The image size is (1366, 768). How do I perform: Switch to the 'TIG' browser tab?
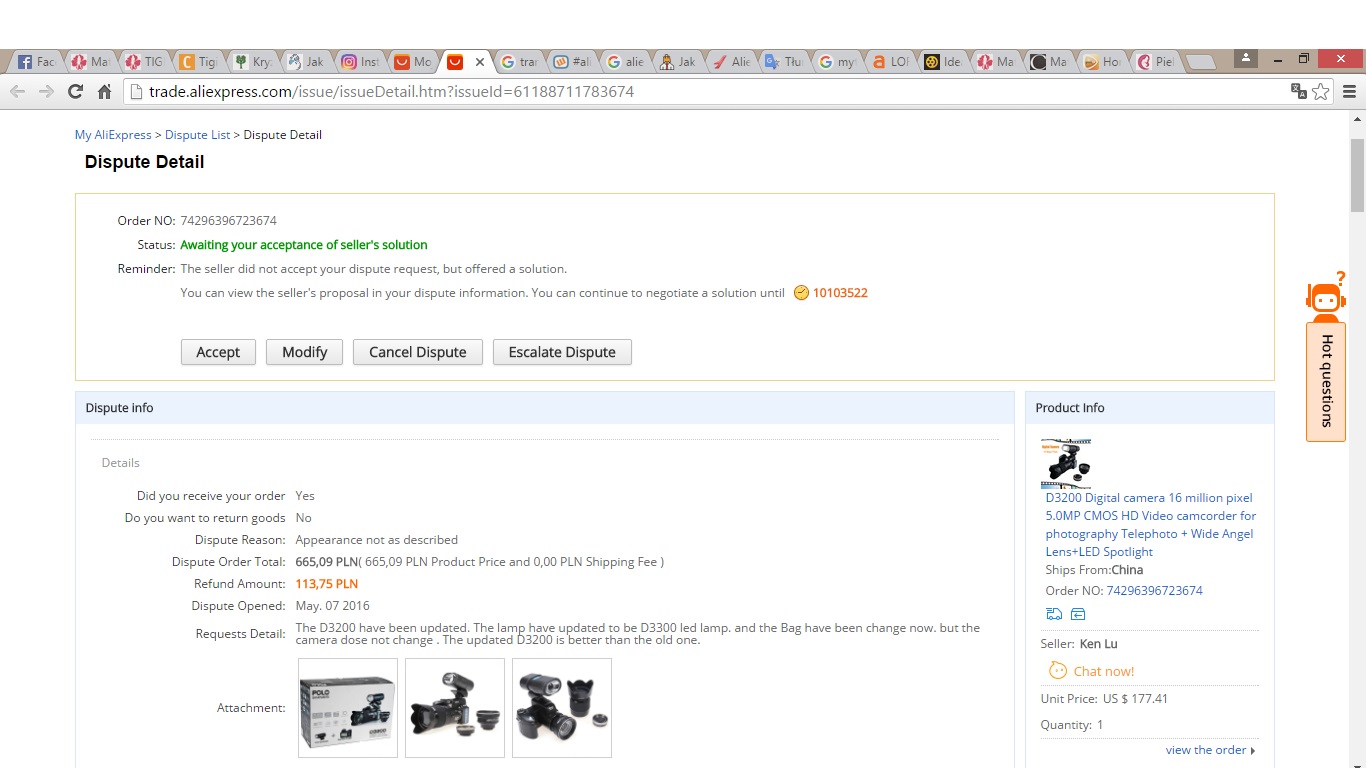coord(144,62)
